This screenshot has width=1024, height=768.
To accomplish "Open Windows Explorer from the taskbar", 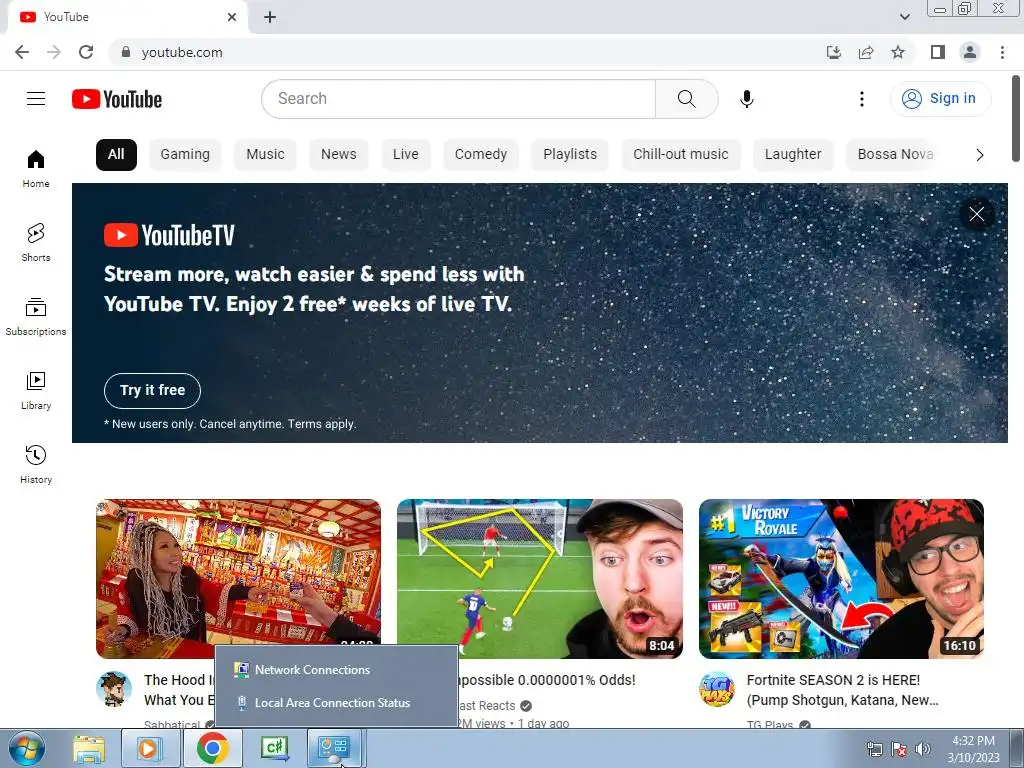I will point(89,749).
